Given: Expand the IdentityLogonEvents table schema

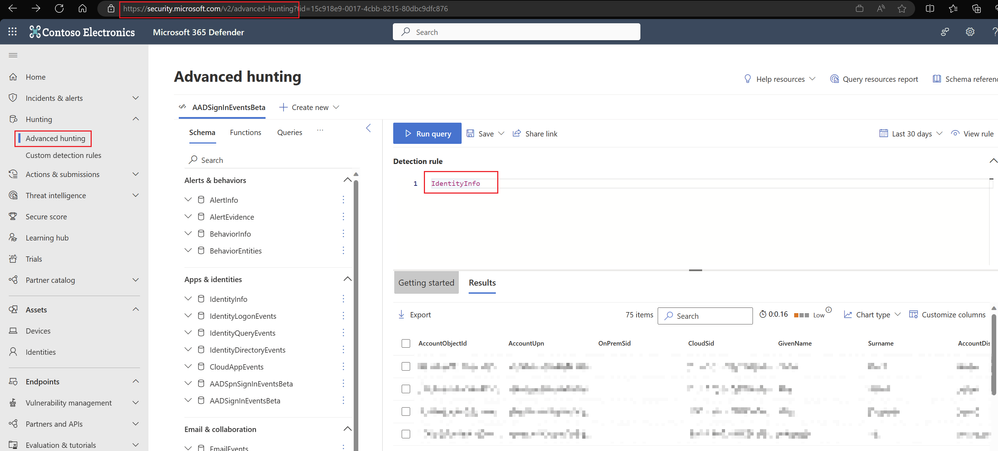Looking at the screenshot, I should 188,316.
